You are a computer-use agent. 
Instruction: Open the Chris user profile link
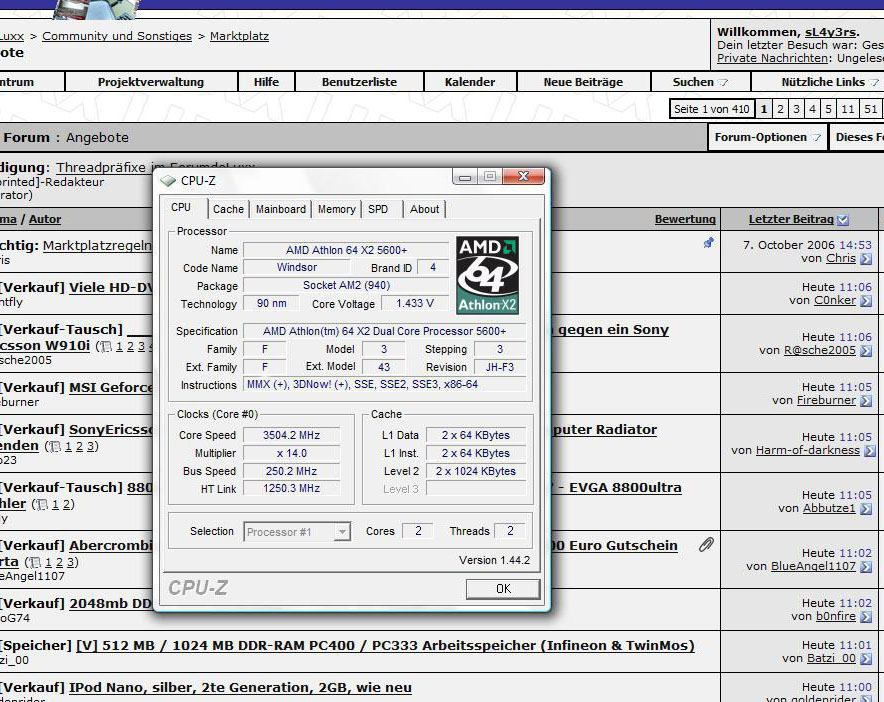point(841,258)
